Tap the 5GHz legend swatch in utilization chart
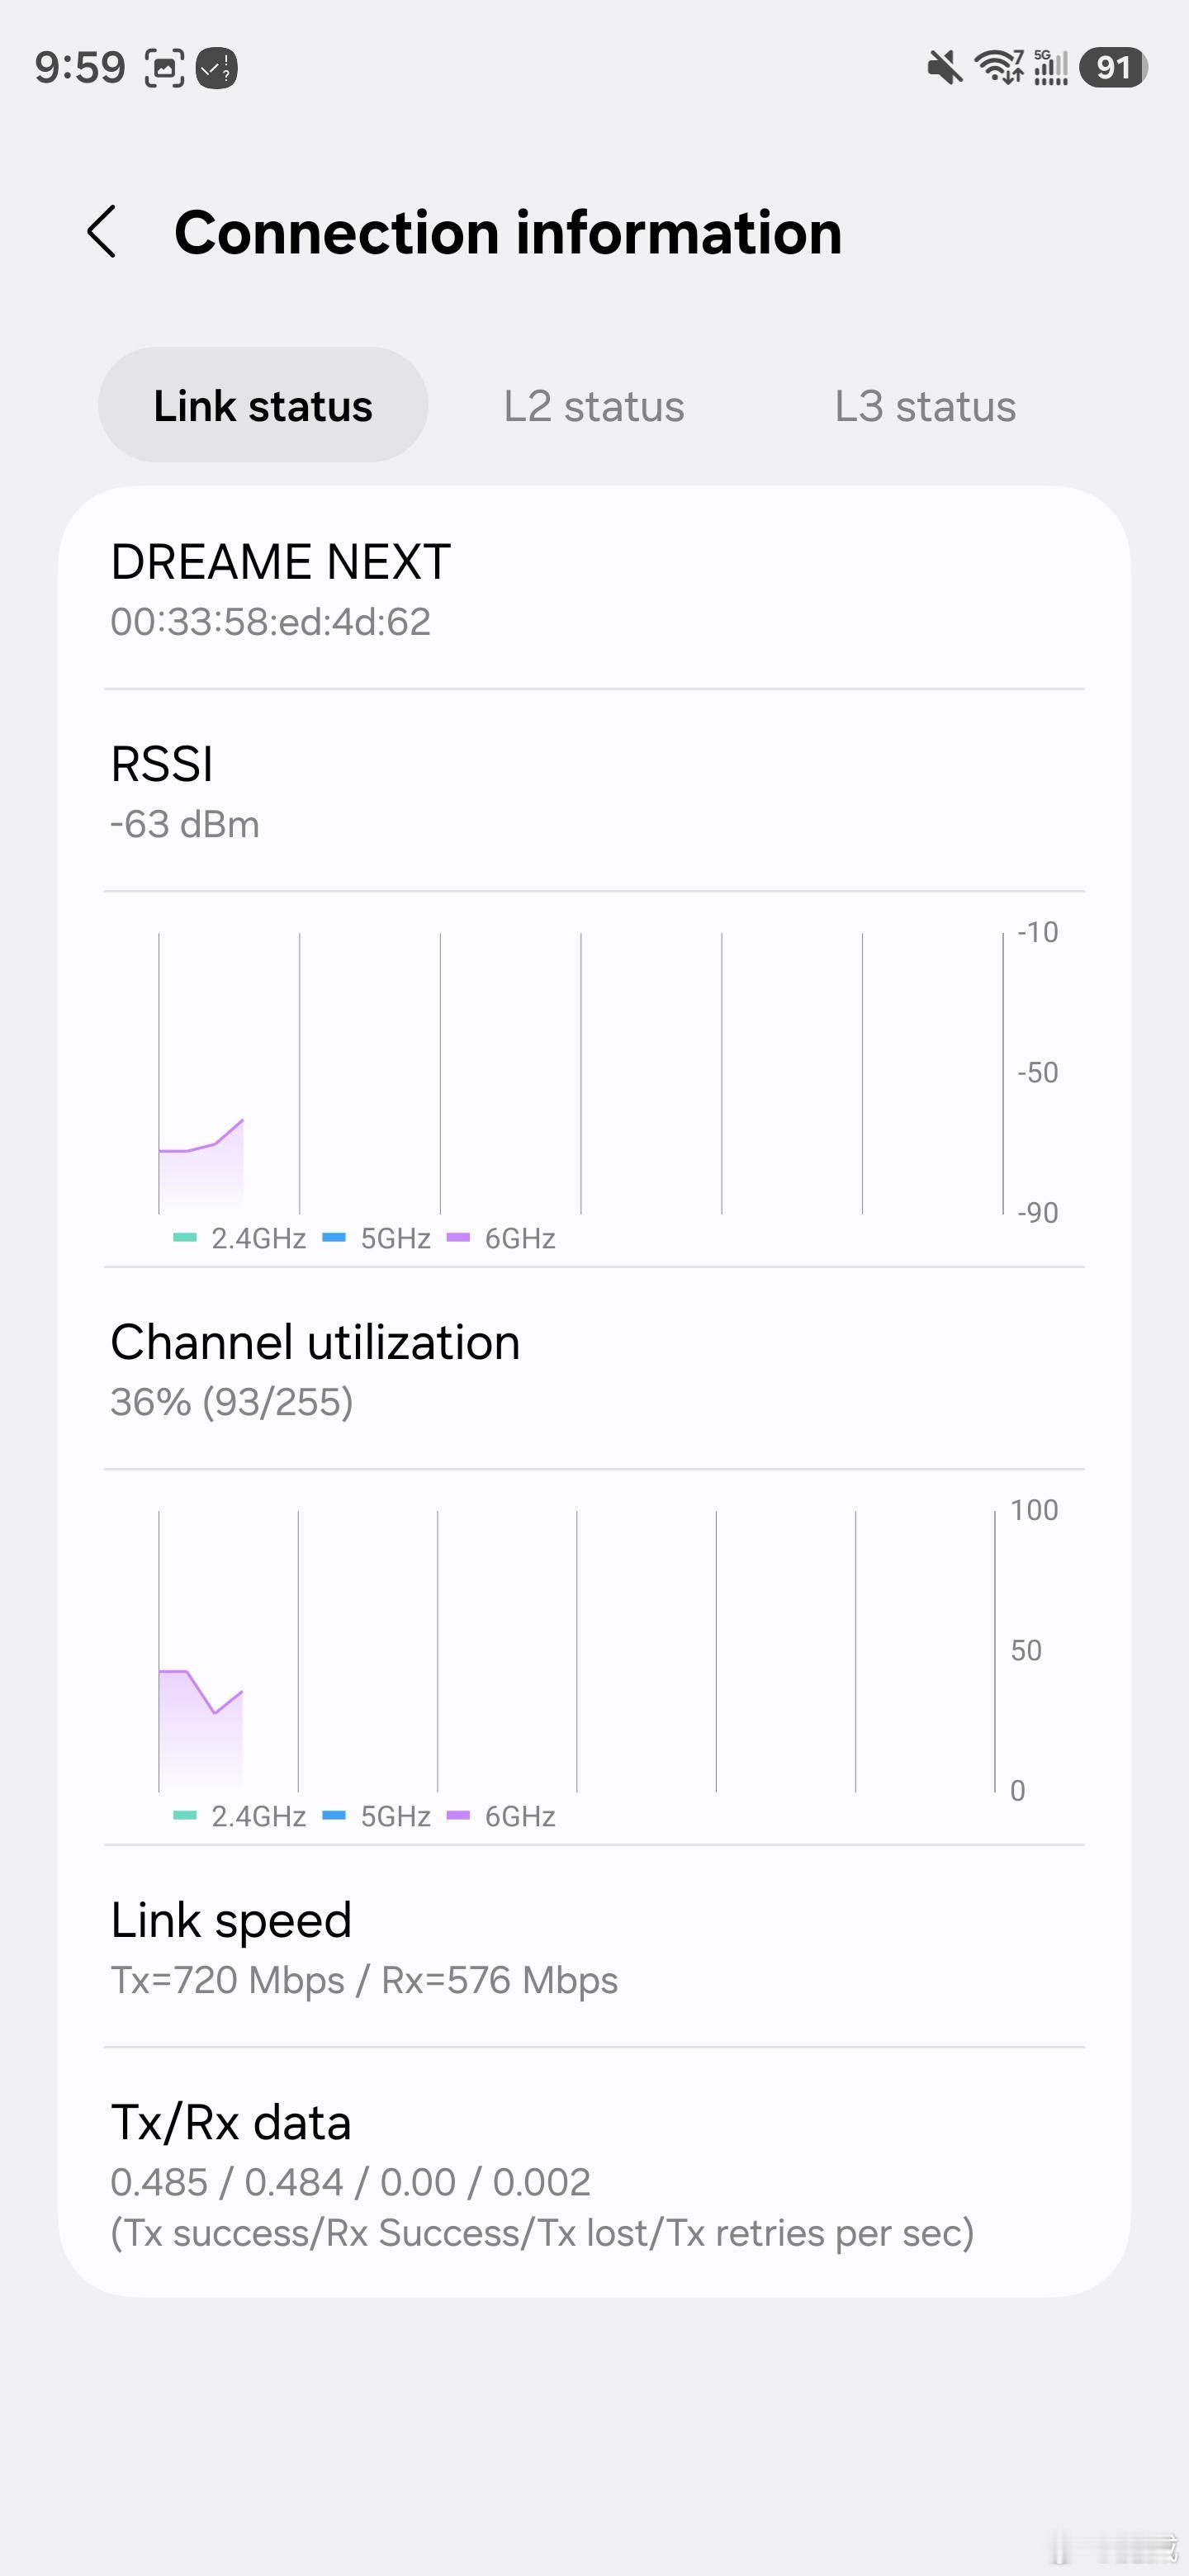The width and height of the screenshot is (1189, 2576). (x=334, y=1815)
